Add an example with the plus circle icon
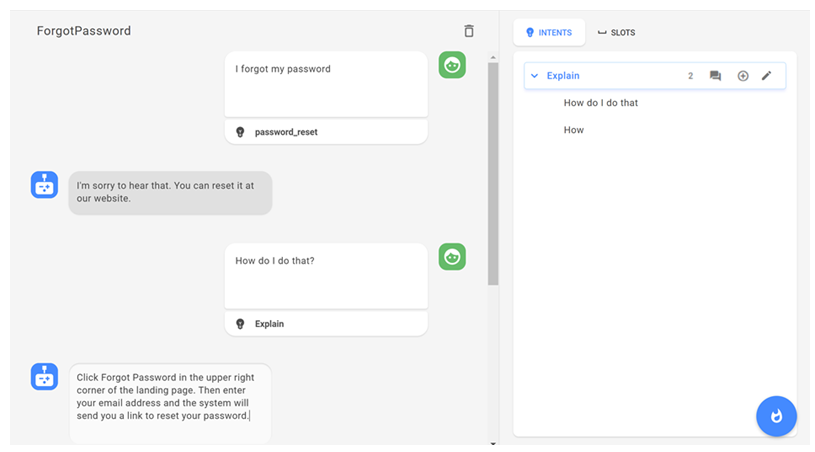This screenshot has width=815, height=452. [743, 76]
